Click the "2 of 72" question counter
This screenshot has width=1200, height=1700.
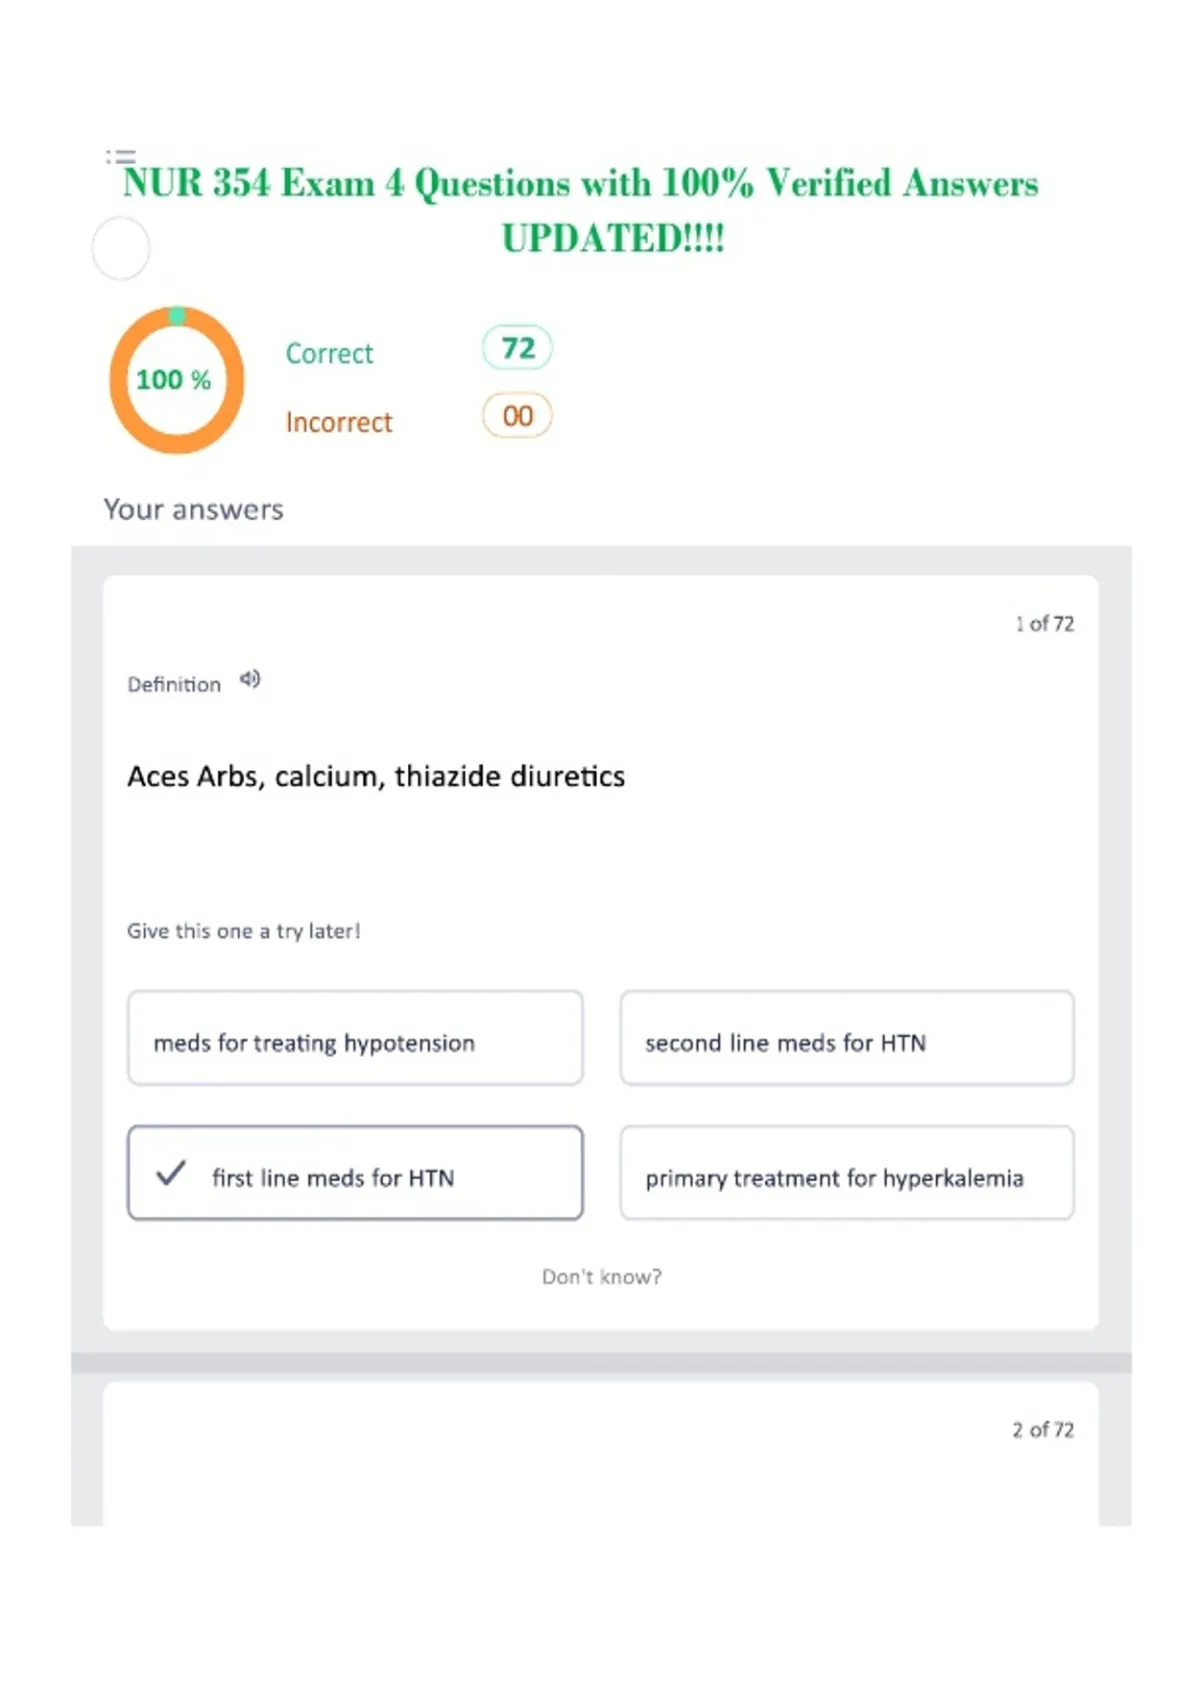click(1043, 1430)
